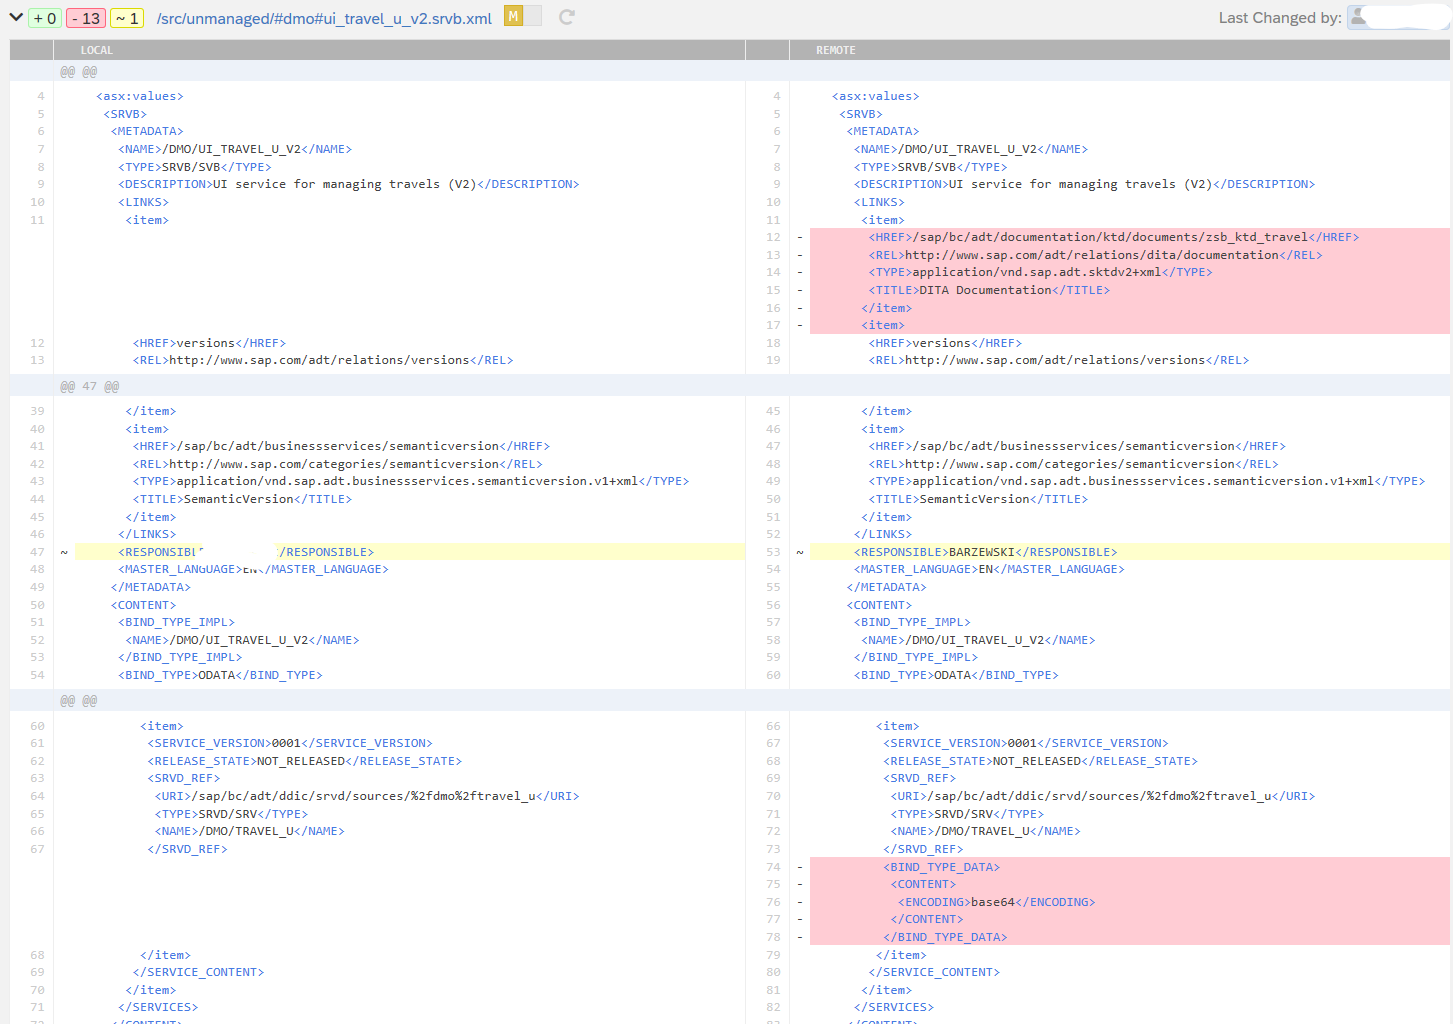Image resolution: width=1454 pixels, height=1024 pixels.
Task: Collapse the diff using the top-left chevron
Action: tap(15, 17)
